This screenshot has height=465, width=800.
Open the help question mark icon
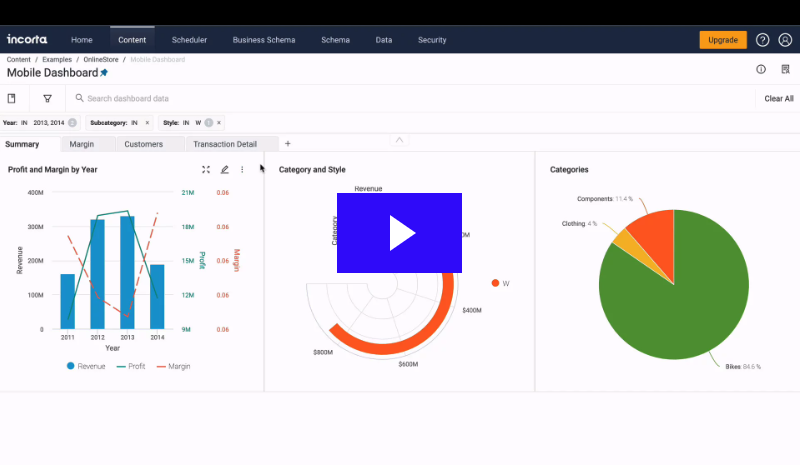(x=762, y=40)
